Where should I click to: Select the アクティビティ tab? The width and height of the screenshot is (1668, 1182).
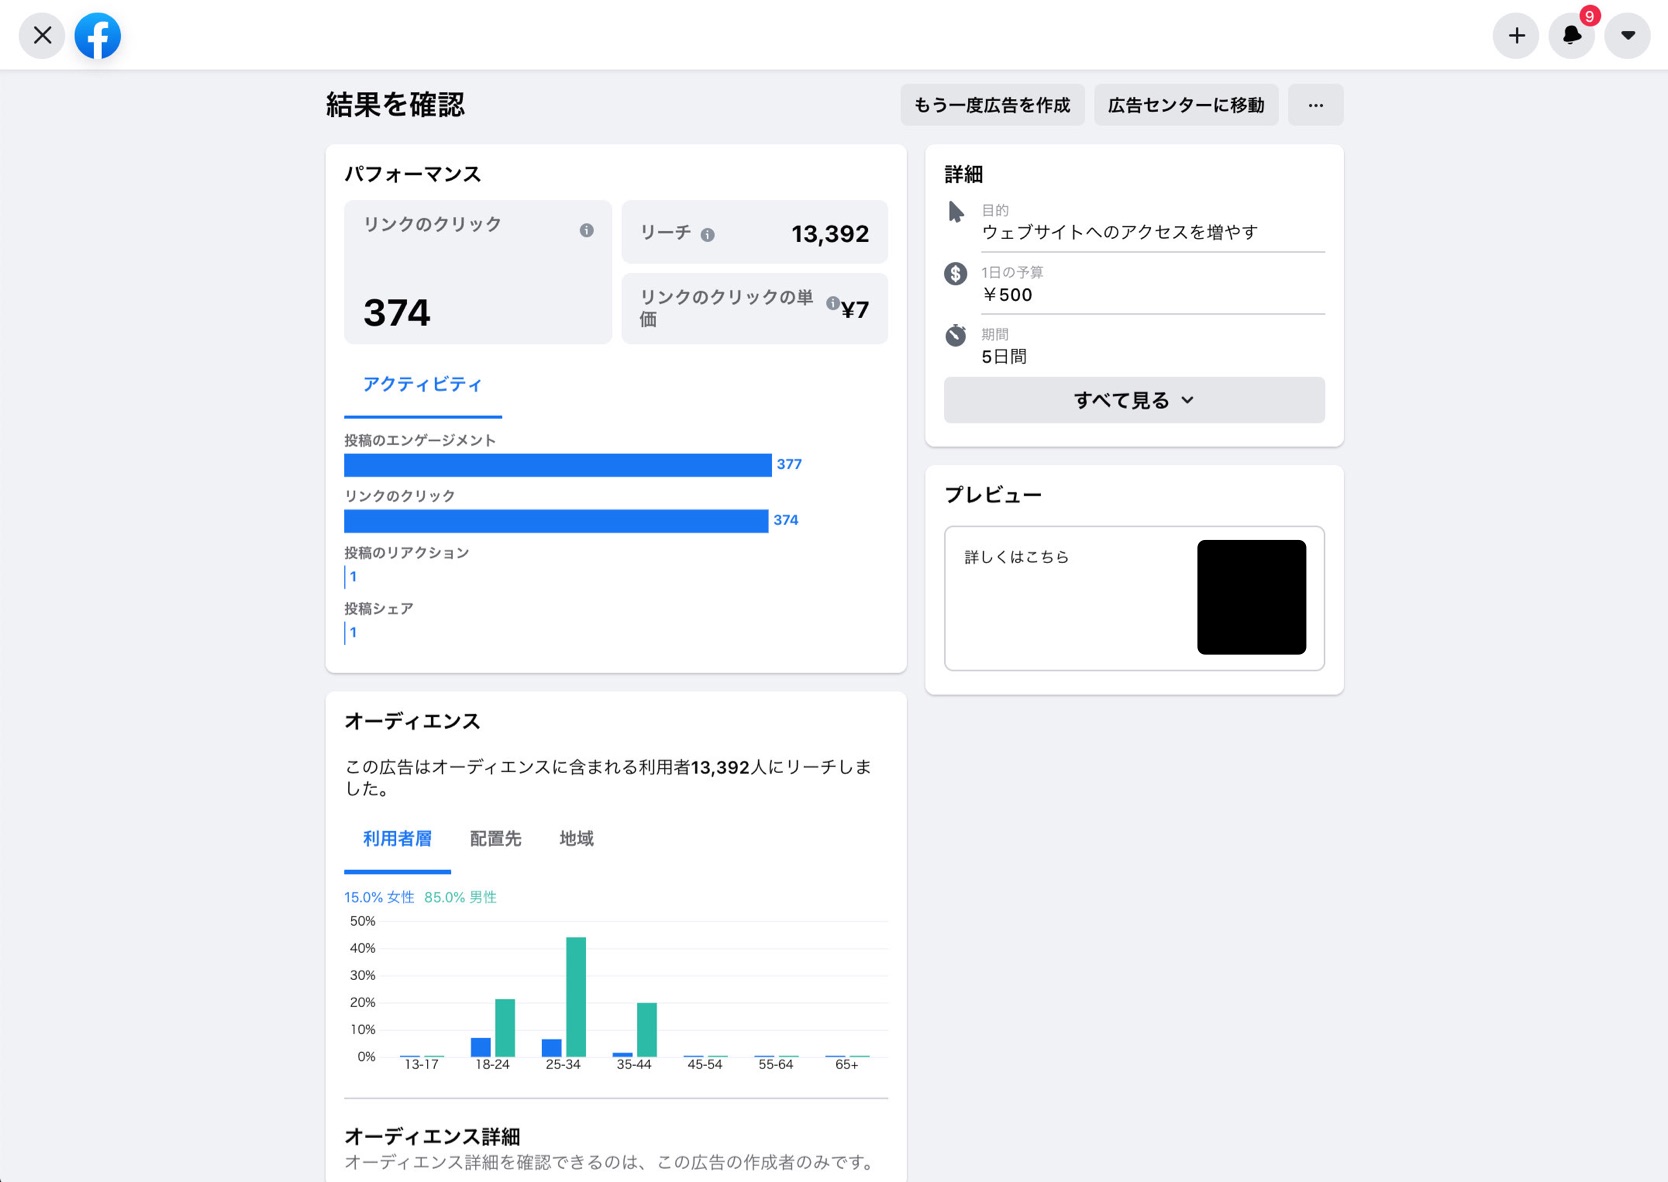(422, 385)
